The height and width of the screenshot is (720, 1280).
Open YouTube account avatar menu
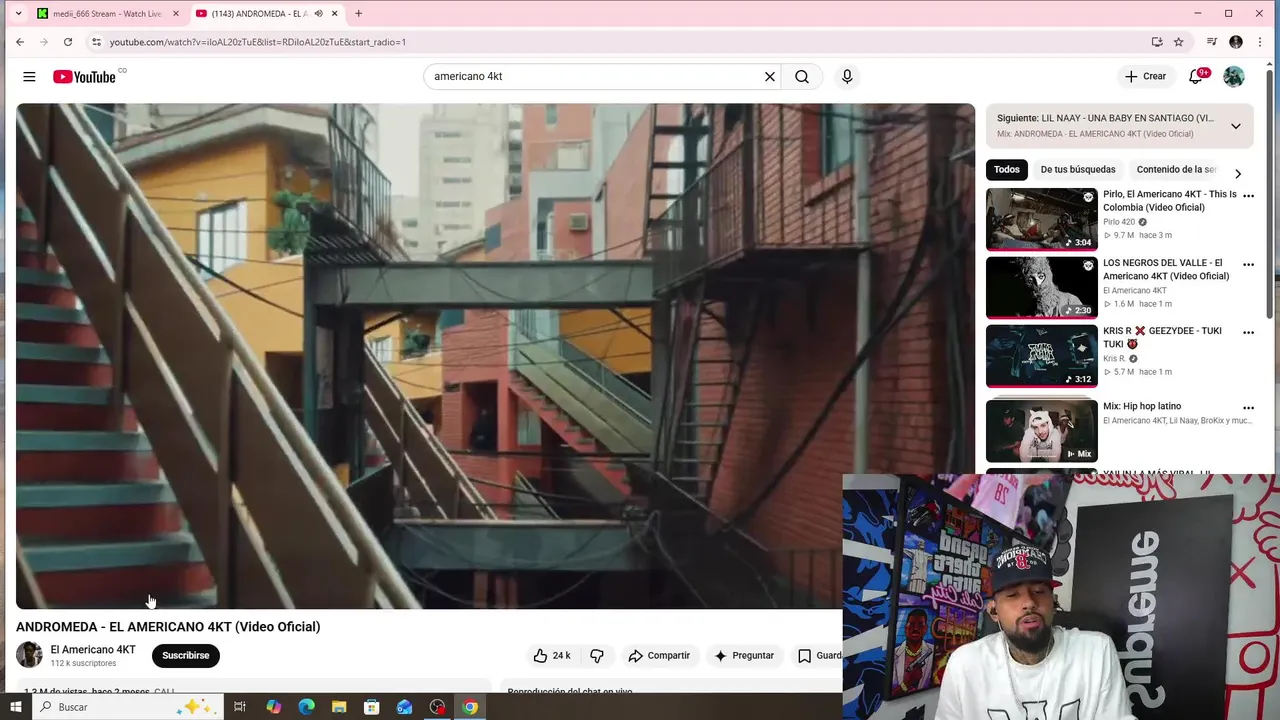[1234, 76]
